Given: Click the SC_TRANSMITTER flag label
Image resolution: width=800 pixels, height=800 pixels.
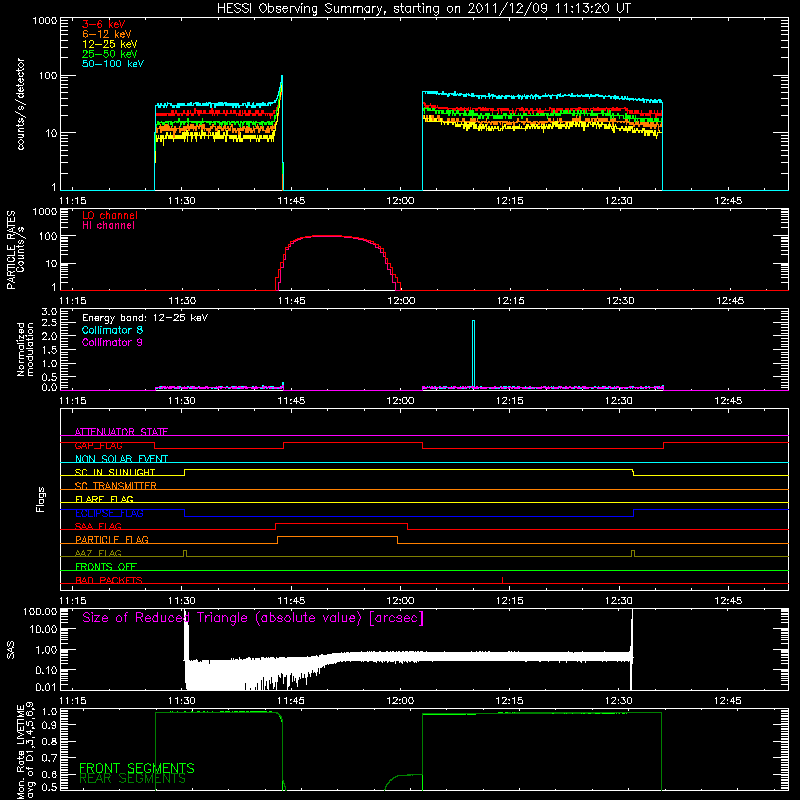Looking at the screenshot, I should (116, 486).
